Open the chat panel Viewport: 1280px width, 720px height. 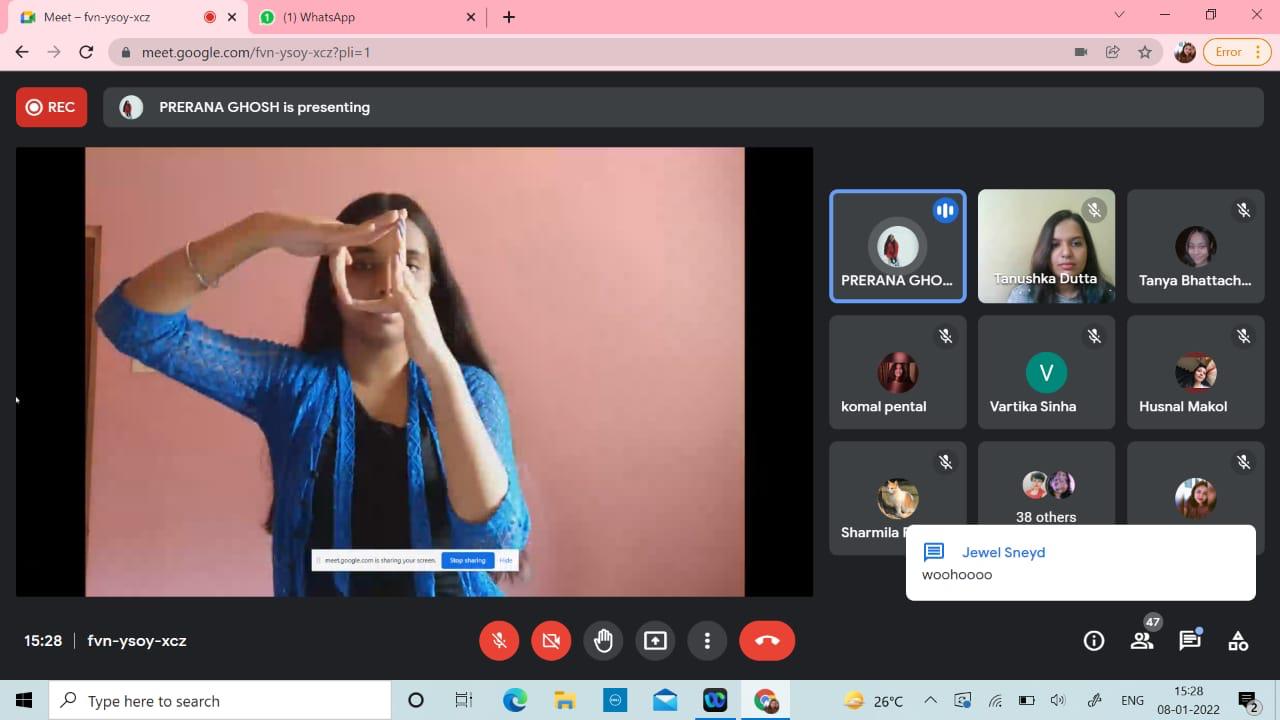[1190, 641]
